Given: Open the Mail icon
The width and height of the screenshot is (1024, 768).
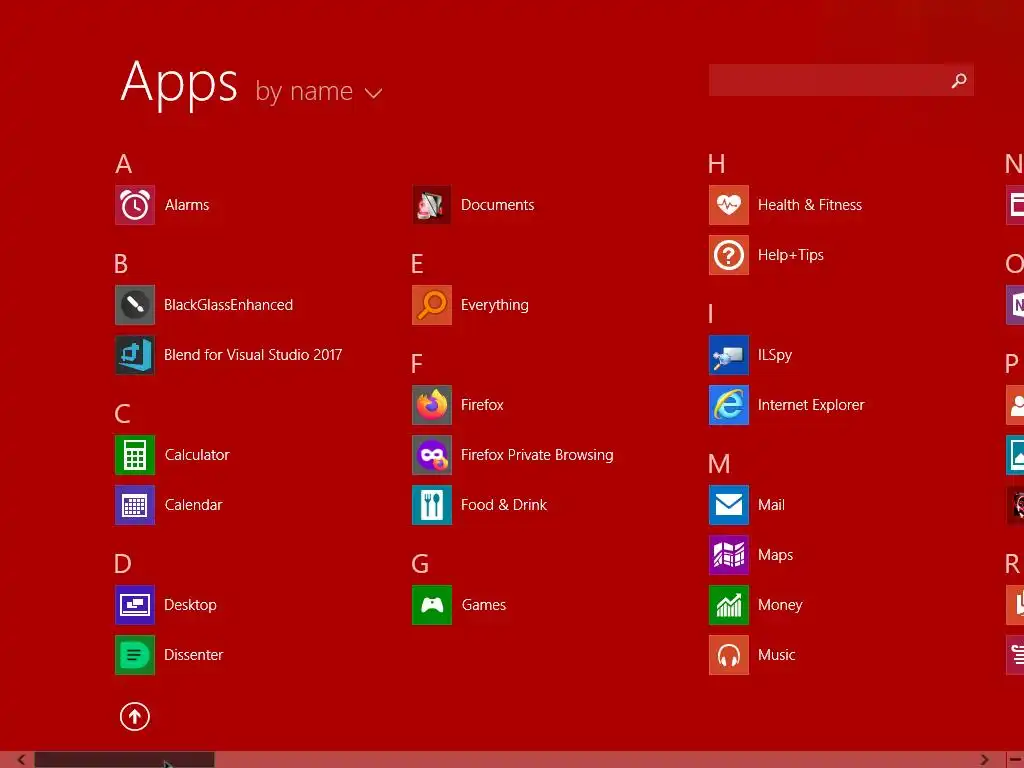Looking at the screenshot, I should point(729,505).
